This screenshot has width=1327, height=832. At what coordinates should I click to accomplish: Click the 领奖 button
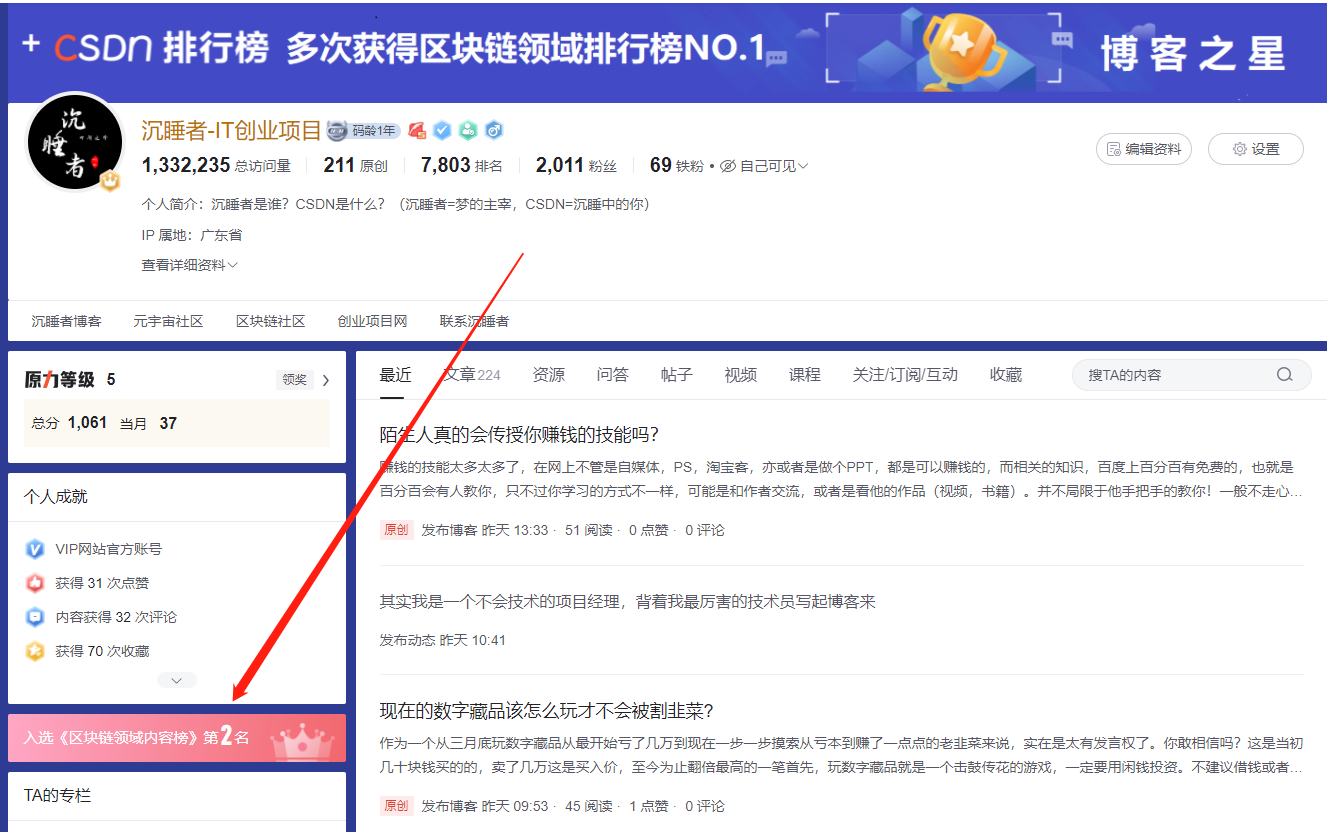tap(294, 380)
